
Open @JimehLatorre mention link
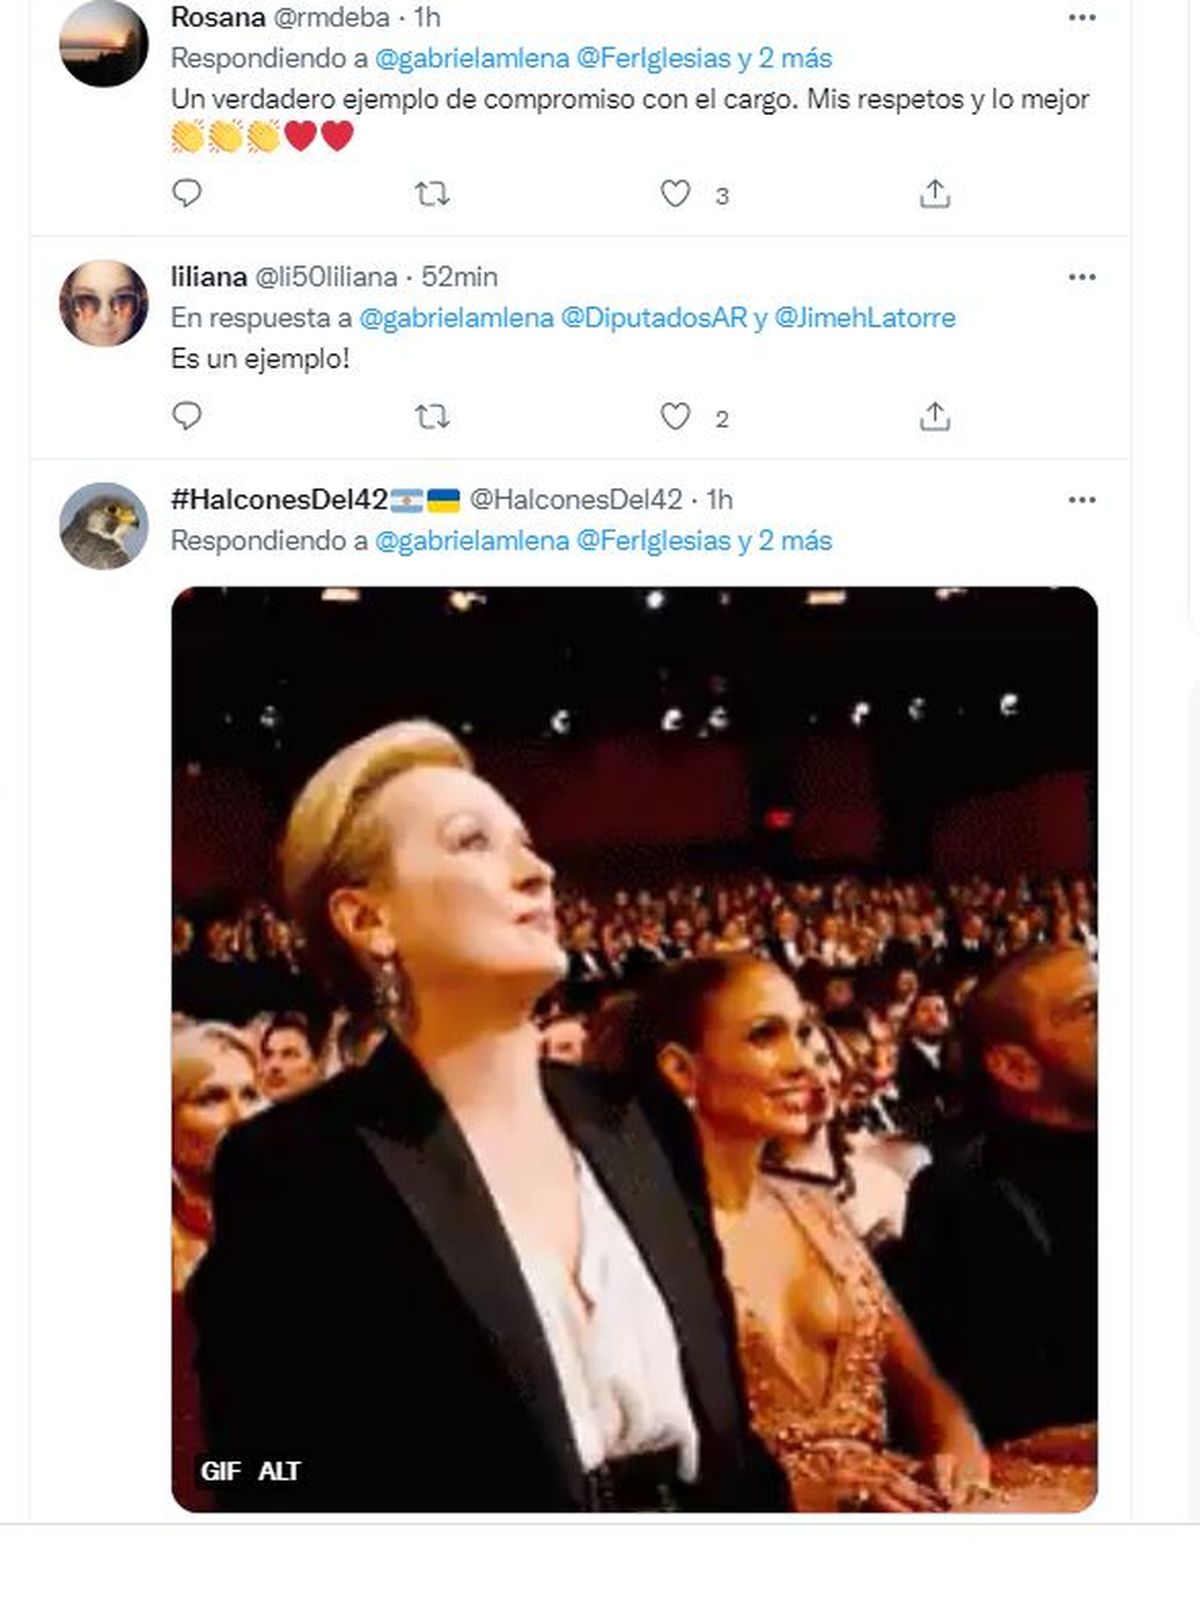pos(865,318)
